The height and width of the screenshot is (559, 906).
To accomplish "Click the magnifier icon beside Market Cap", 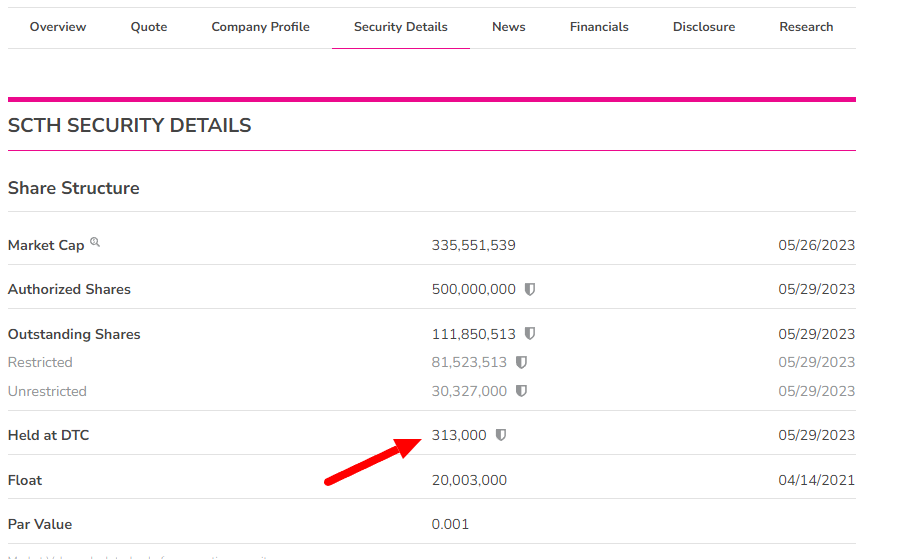I will tap(96, 242).
